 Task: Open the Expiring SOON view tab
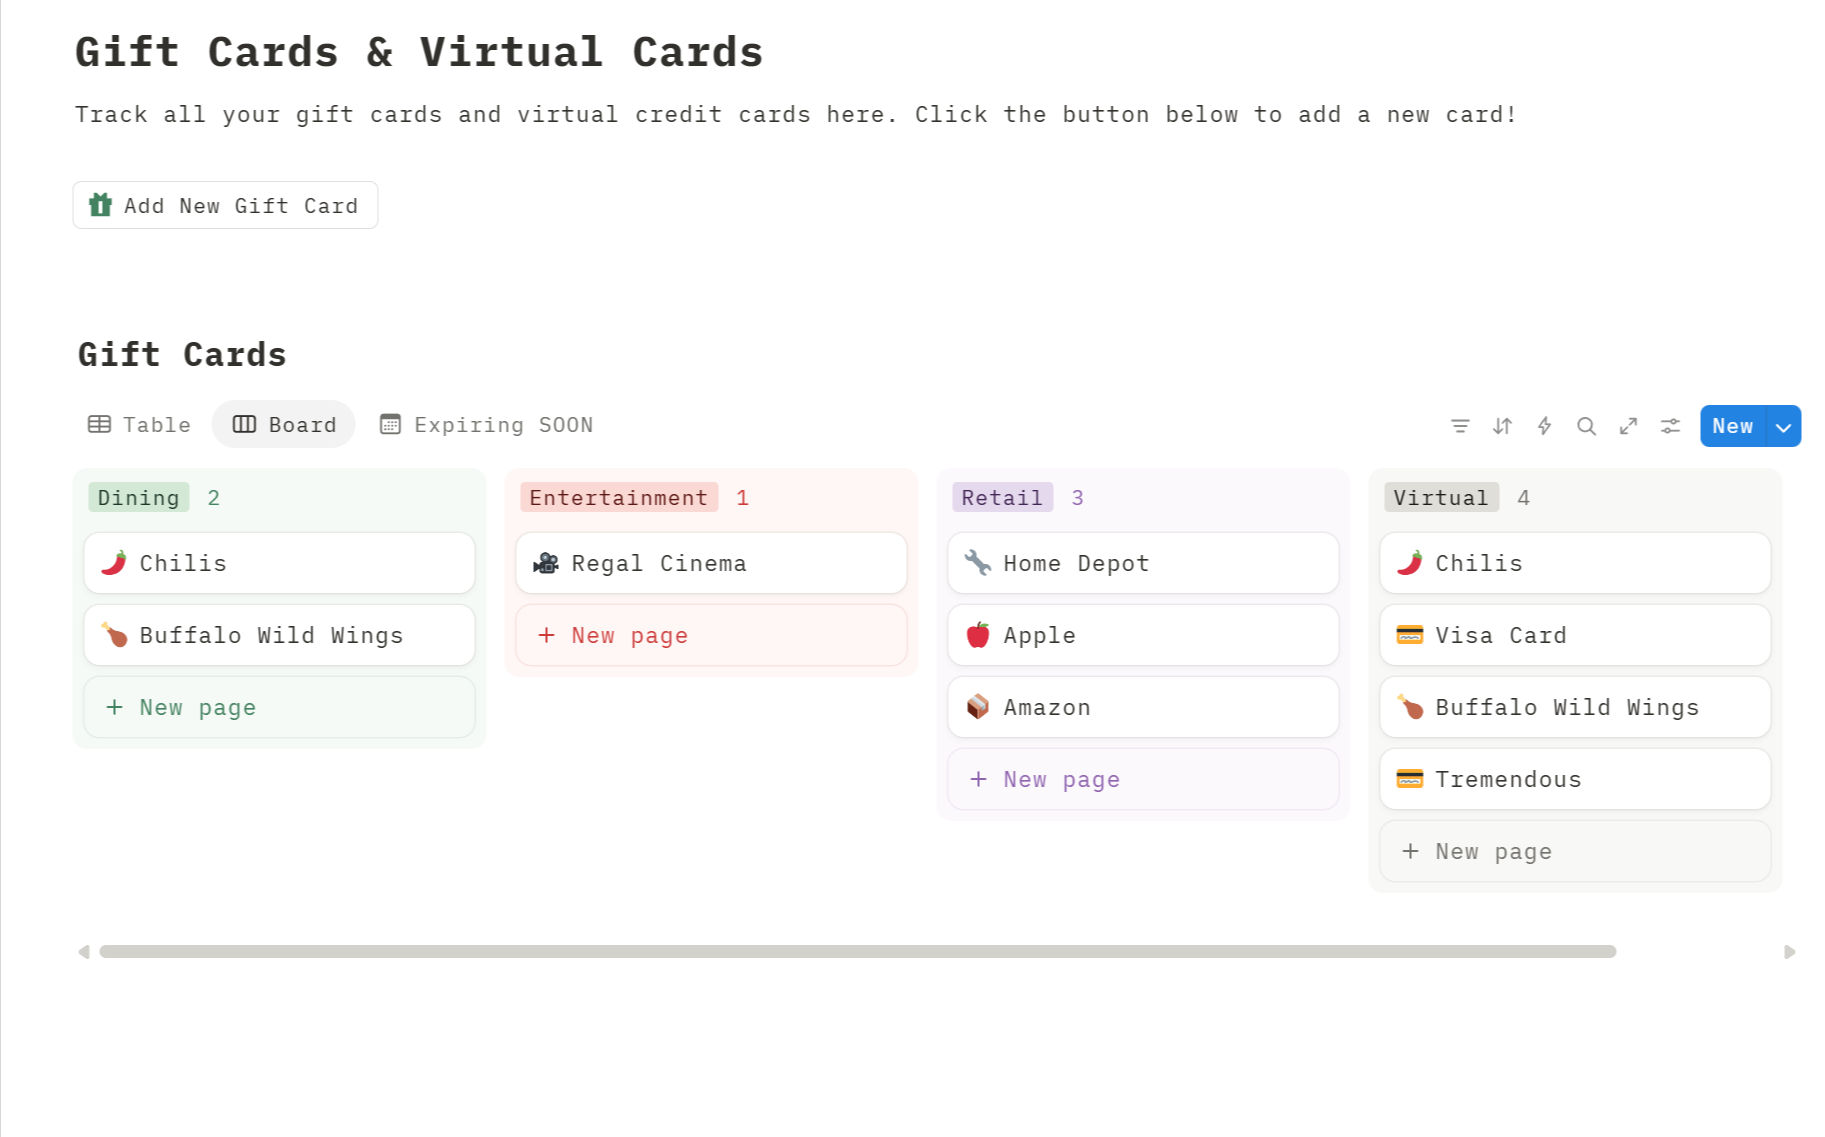pyautogui.click(x=487, y=424)
